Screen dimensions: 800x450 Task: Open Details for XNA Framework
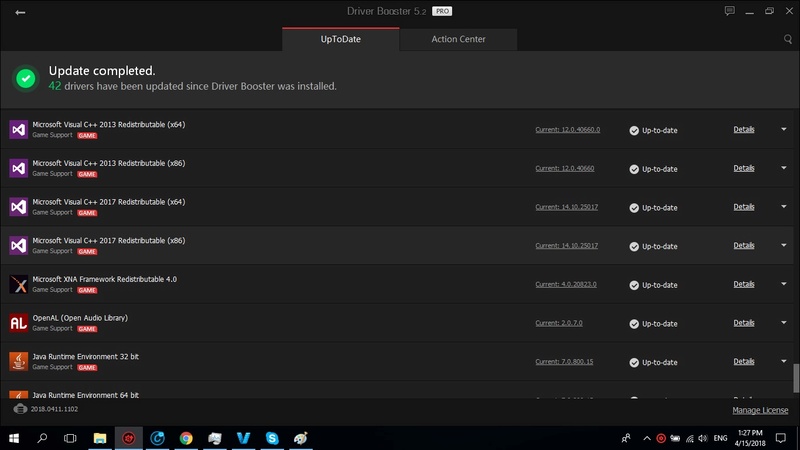[744, 284]
